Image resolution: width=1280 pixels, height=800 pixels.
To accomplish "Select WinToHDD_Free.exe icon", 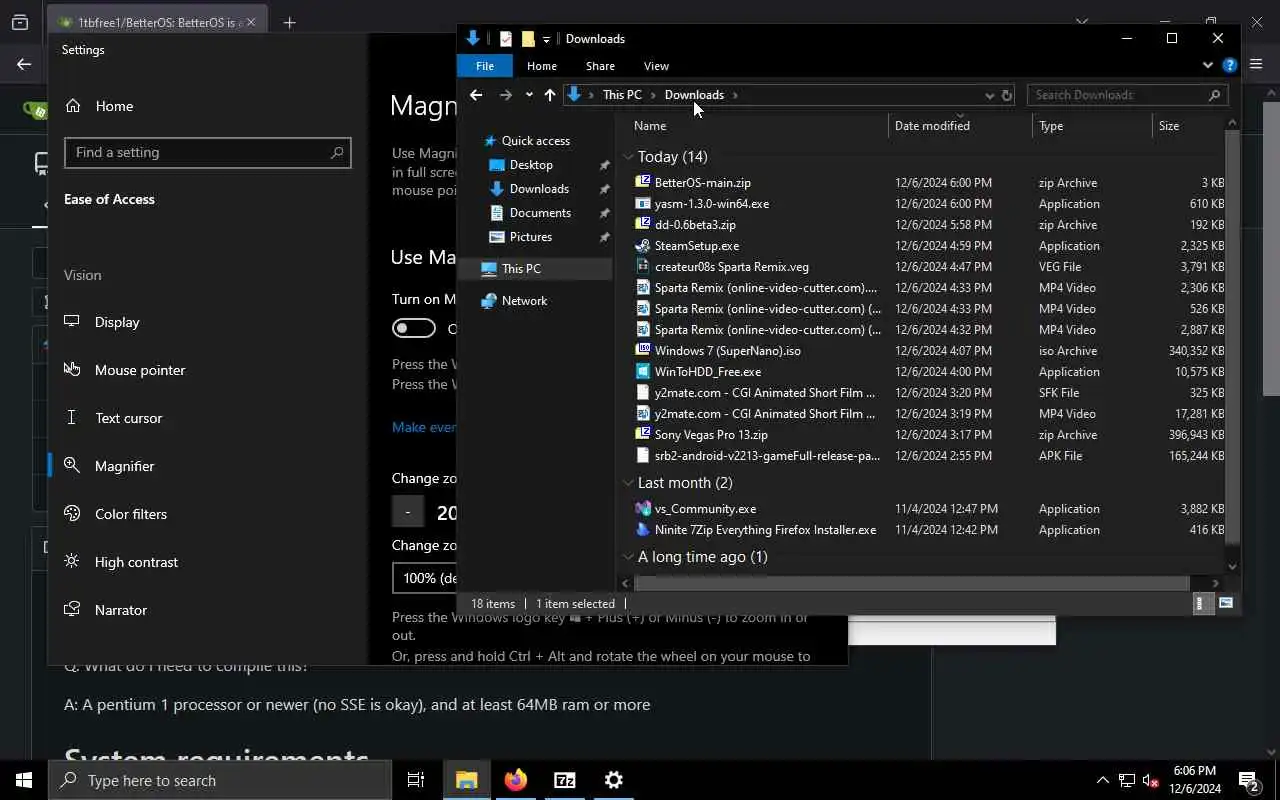I will (643, 372).
